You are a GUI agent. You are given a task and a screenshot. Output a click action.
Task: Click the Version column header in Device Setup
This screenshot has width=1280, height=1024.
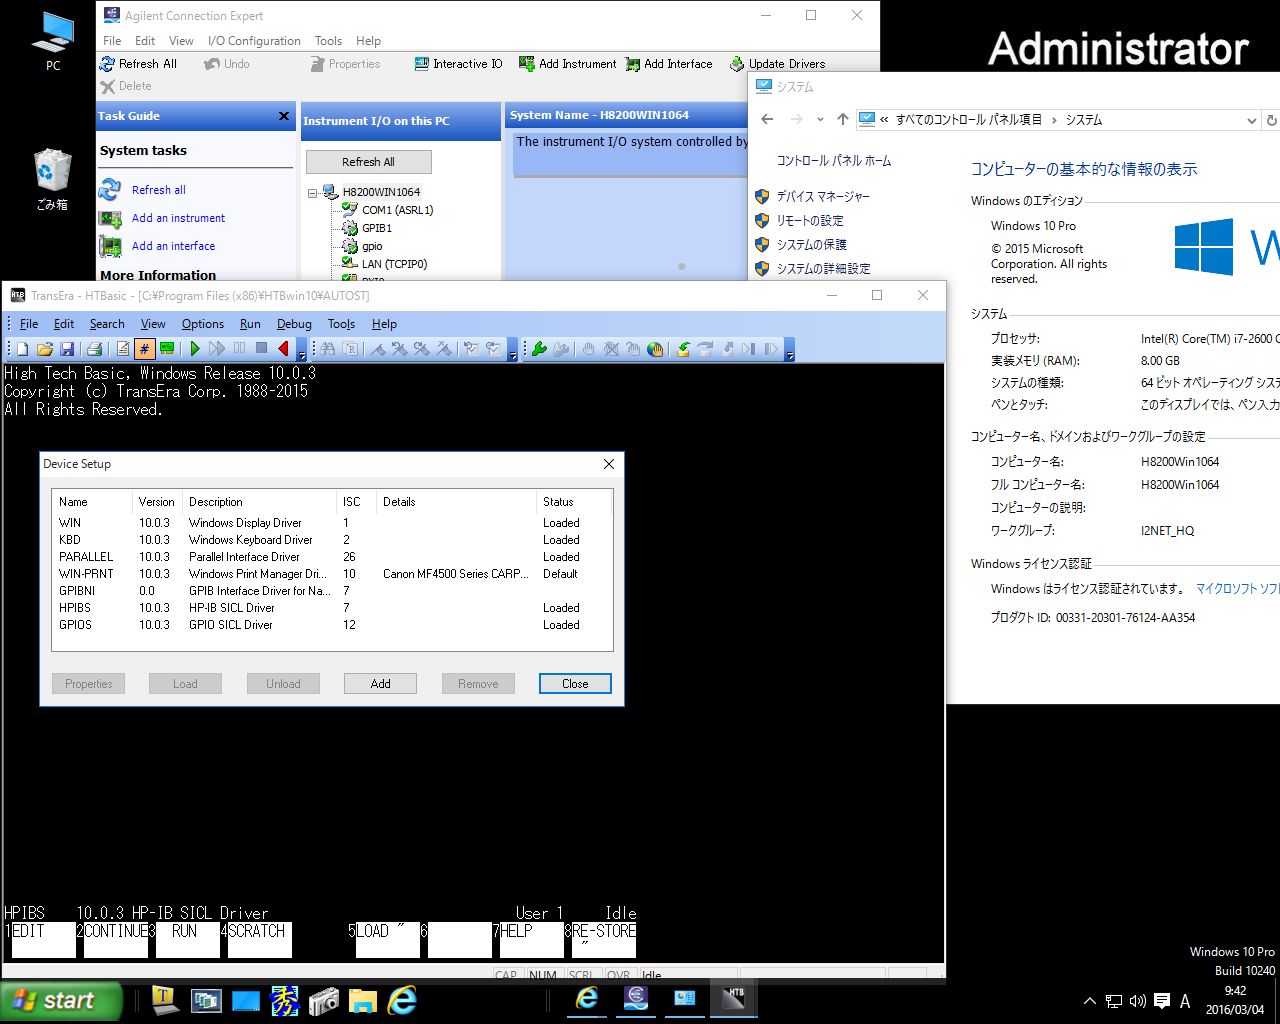157,502
